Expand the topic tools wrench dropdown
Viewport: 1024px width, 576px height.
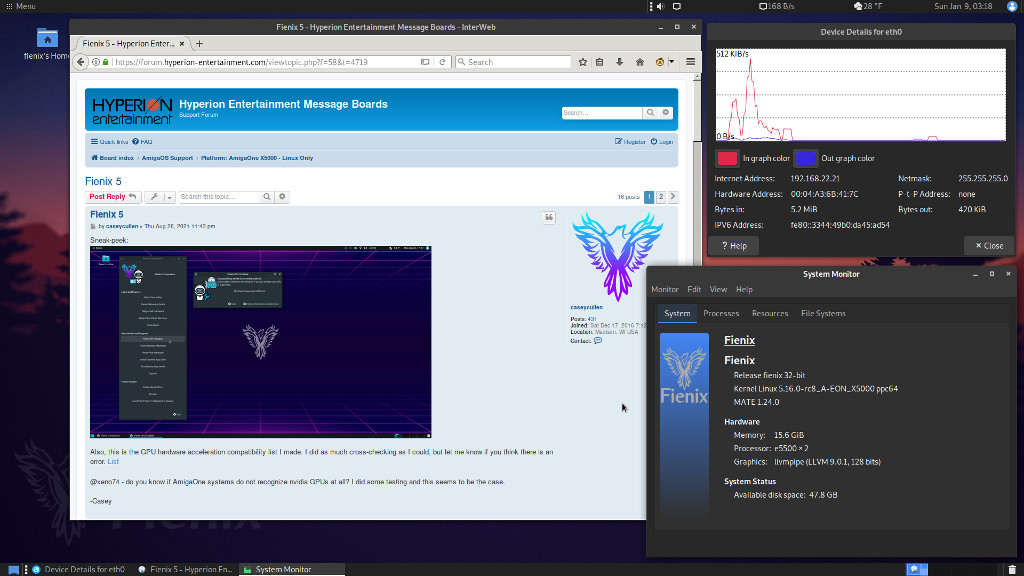point(160,197)
